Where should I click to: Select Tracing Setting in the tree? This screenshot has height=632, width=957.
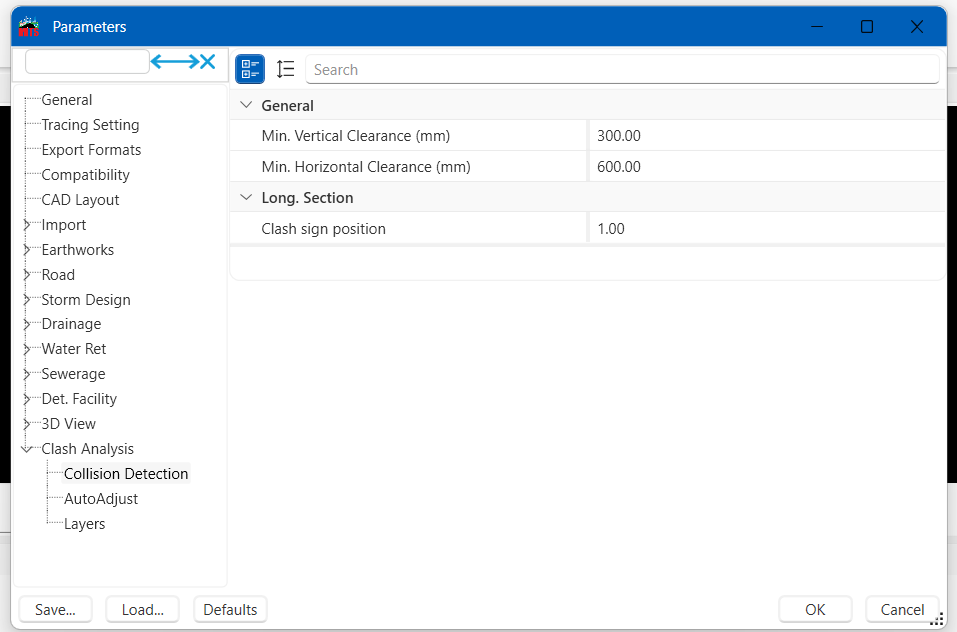point(90,125)
